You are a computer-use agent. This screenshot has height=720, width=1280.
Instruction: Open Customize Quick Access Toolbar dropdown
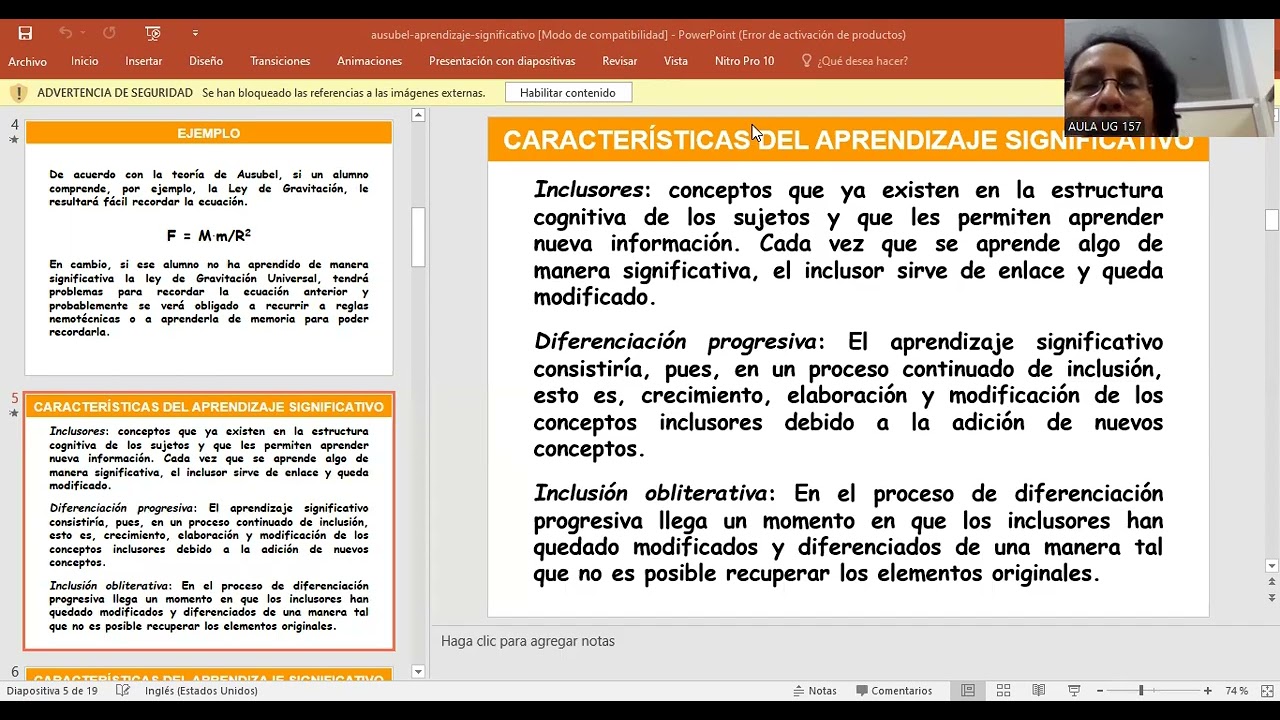click(x=195, y=33)
